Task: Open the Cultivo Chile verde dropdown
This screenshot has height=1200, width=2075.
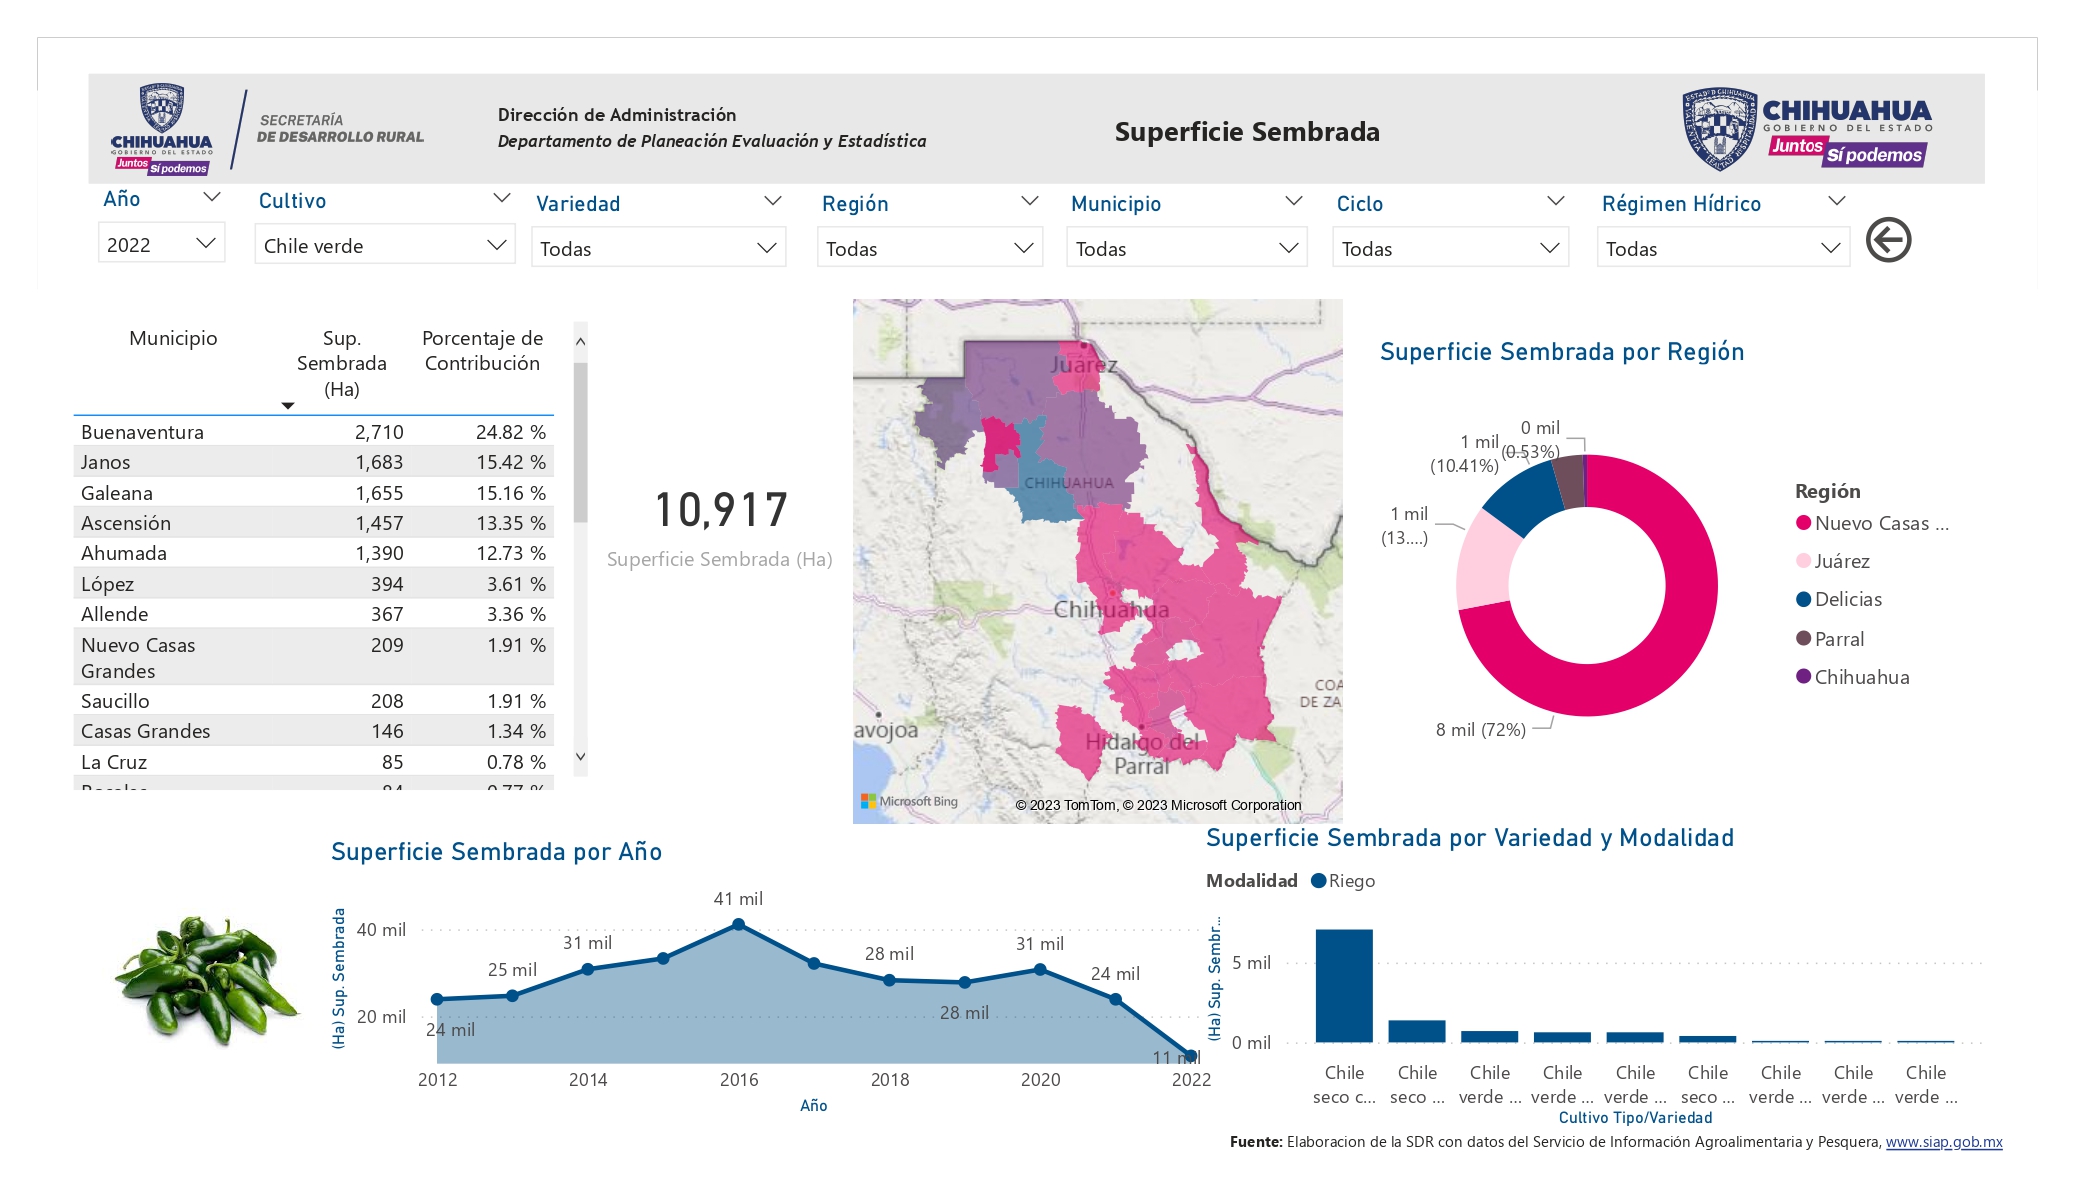Action: coord(385,245)
